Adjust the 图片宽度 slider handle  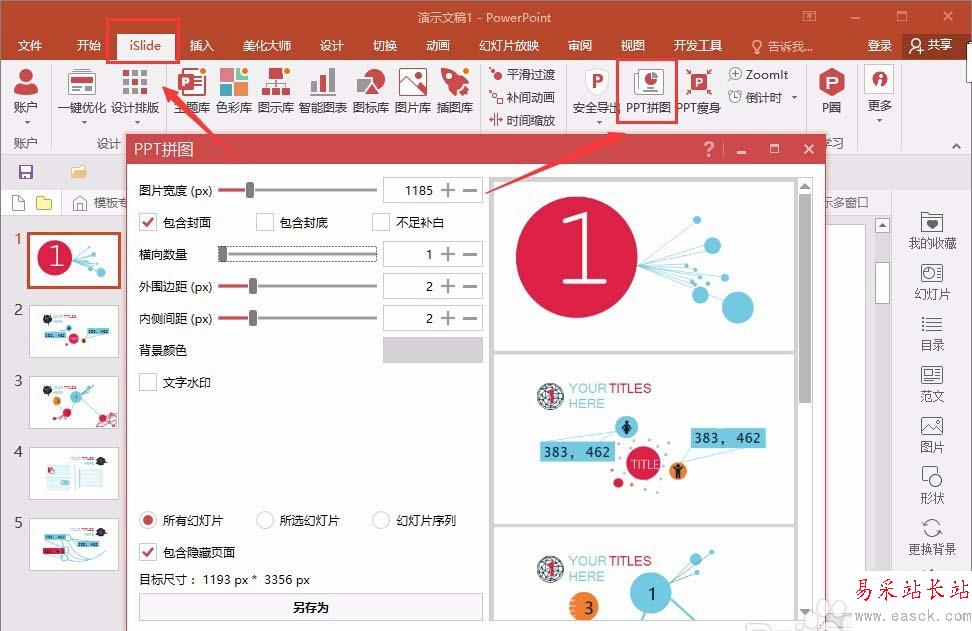(x=250, y=190)
